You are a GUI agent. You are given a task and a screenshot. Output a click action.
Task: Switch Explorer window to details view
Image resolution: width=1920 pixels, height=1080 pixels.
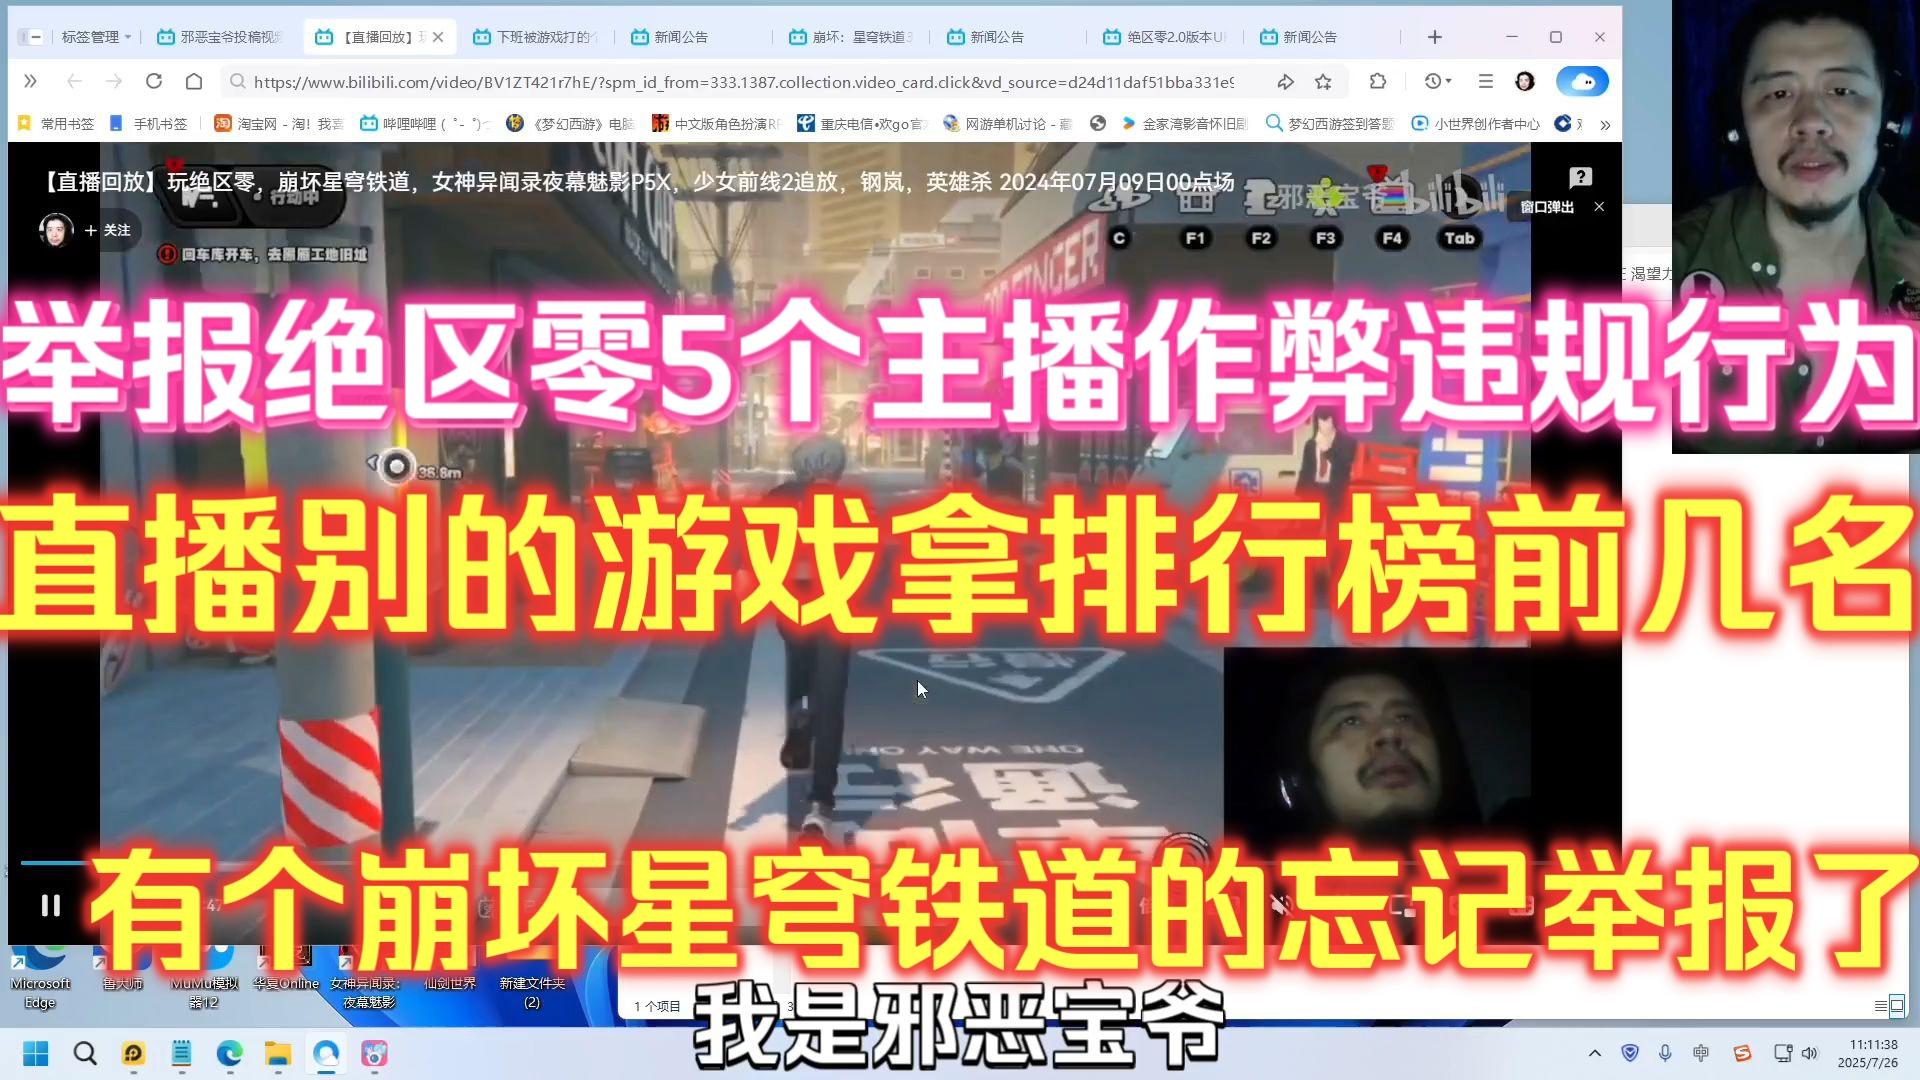coord(1881,1005)
